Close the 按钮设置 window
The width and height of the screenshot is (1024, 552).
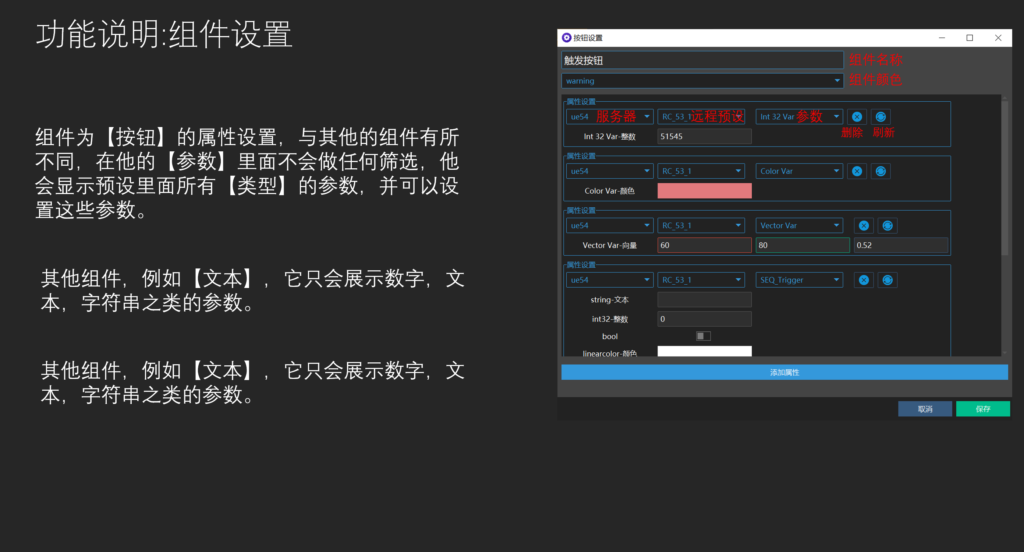pos(998,38)
